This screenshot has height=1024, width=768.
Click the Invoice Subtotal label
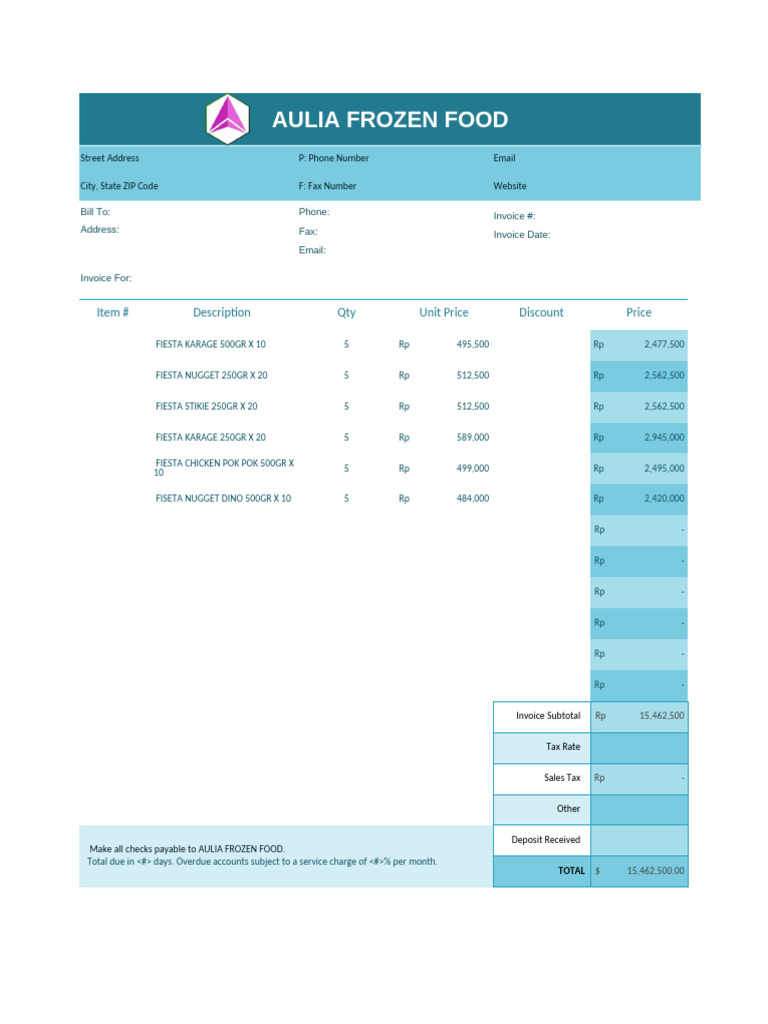point(548,716)
